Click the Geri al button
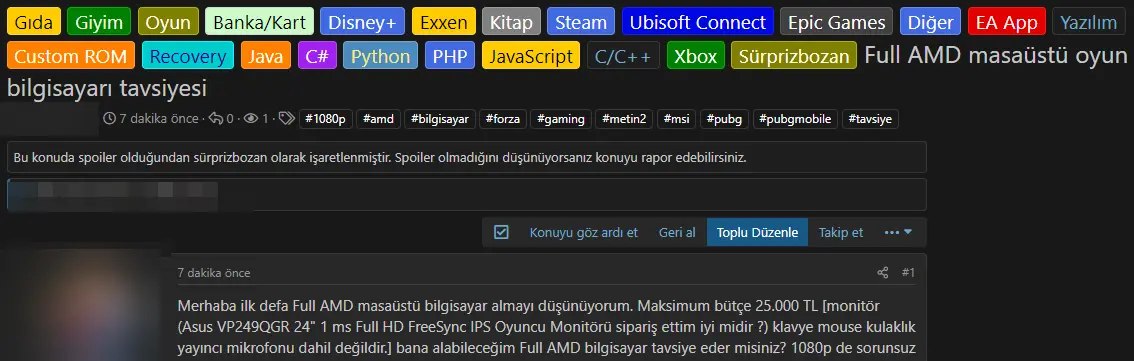Screen dimensions: 1134x361 [x=677, y=232]
